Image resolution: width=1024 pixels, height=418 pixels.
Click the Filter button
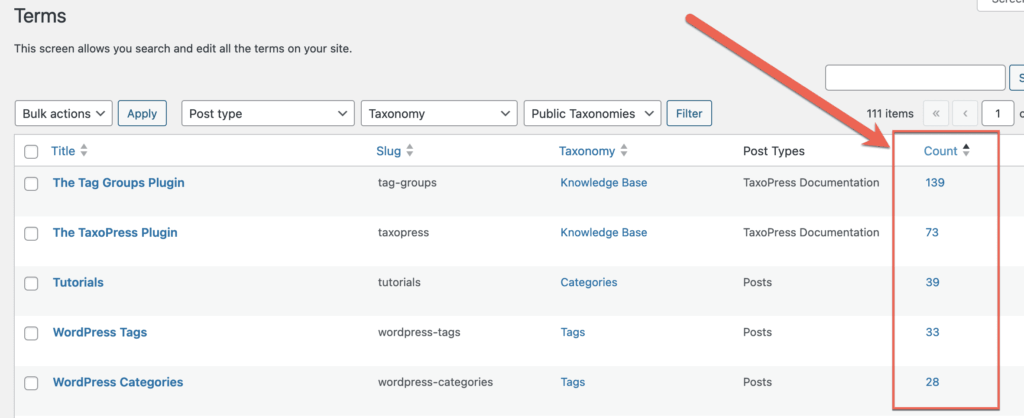point(689,113)
